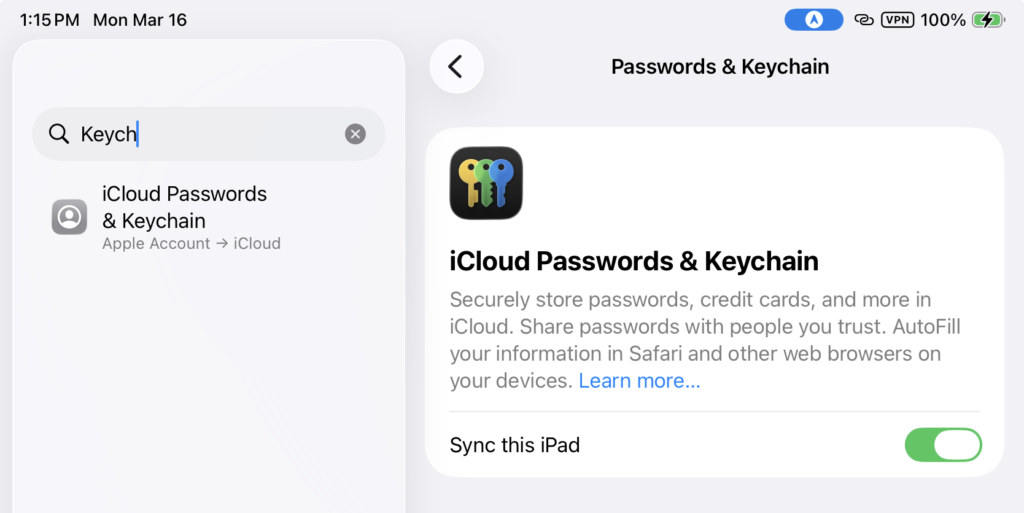
Task: Click the chain-link hotspot status icon
Action: click(x=864, y=20)
